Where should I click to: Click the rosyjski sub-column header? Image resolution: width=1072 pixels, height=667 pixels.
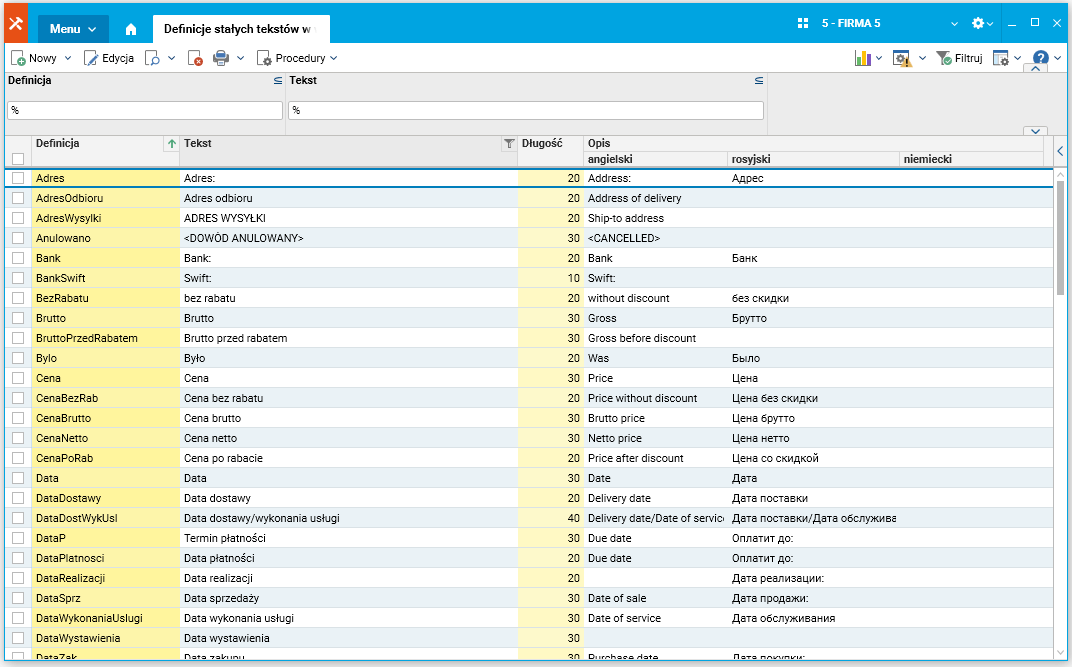813,159
